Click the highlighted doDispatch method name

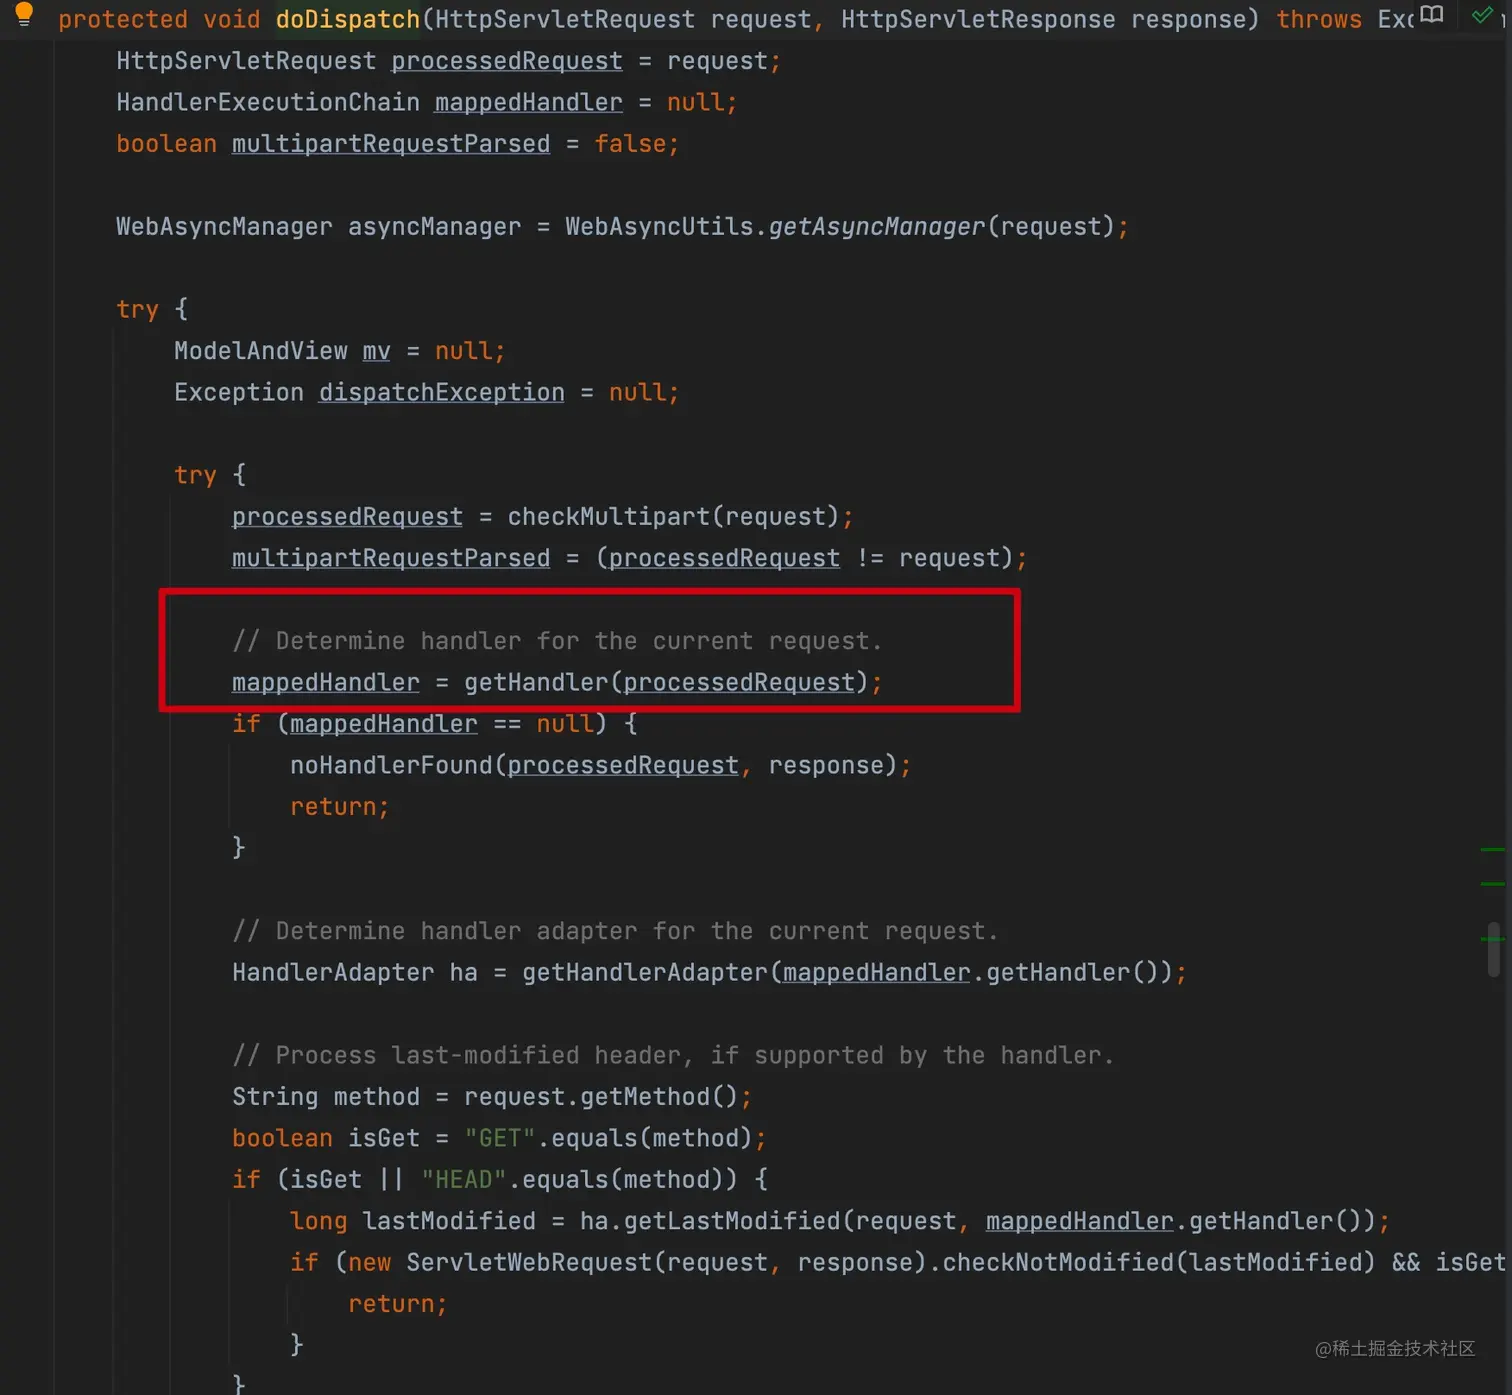tap(346, 19)
